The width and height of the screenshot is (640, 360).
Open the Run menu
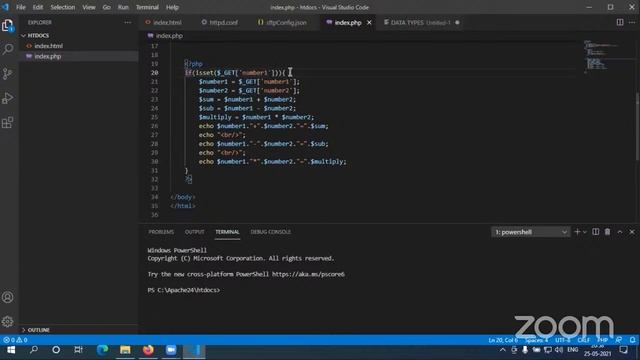(x=123, y=7)
